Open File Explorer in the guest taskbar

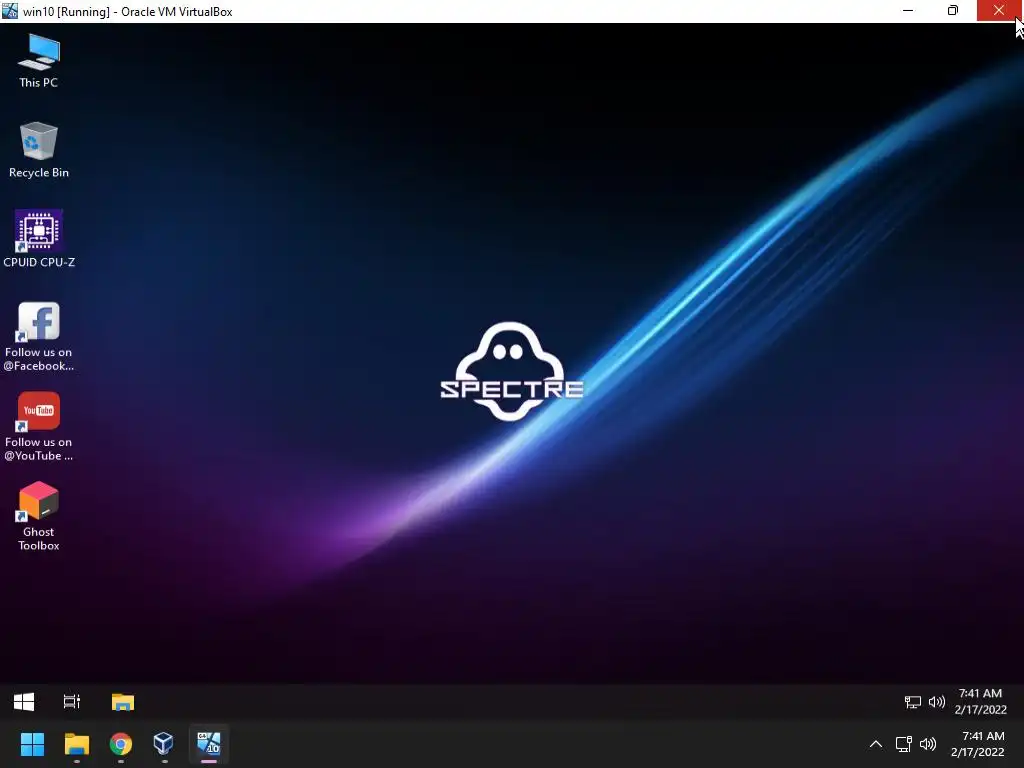[123, 702]
